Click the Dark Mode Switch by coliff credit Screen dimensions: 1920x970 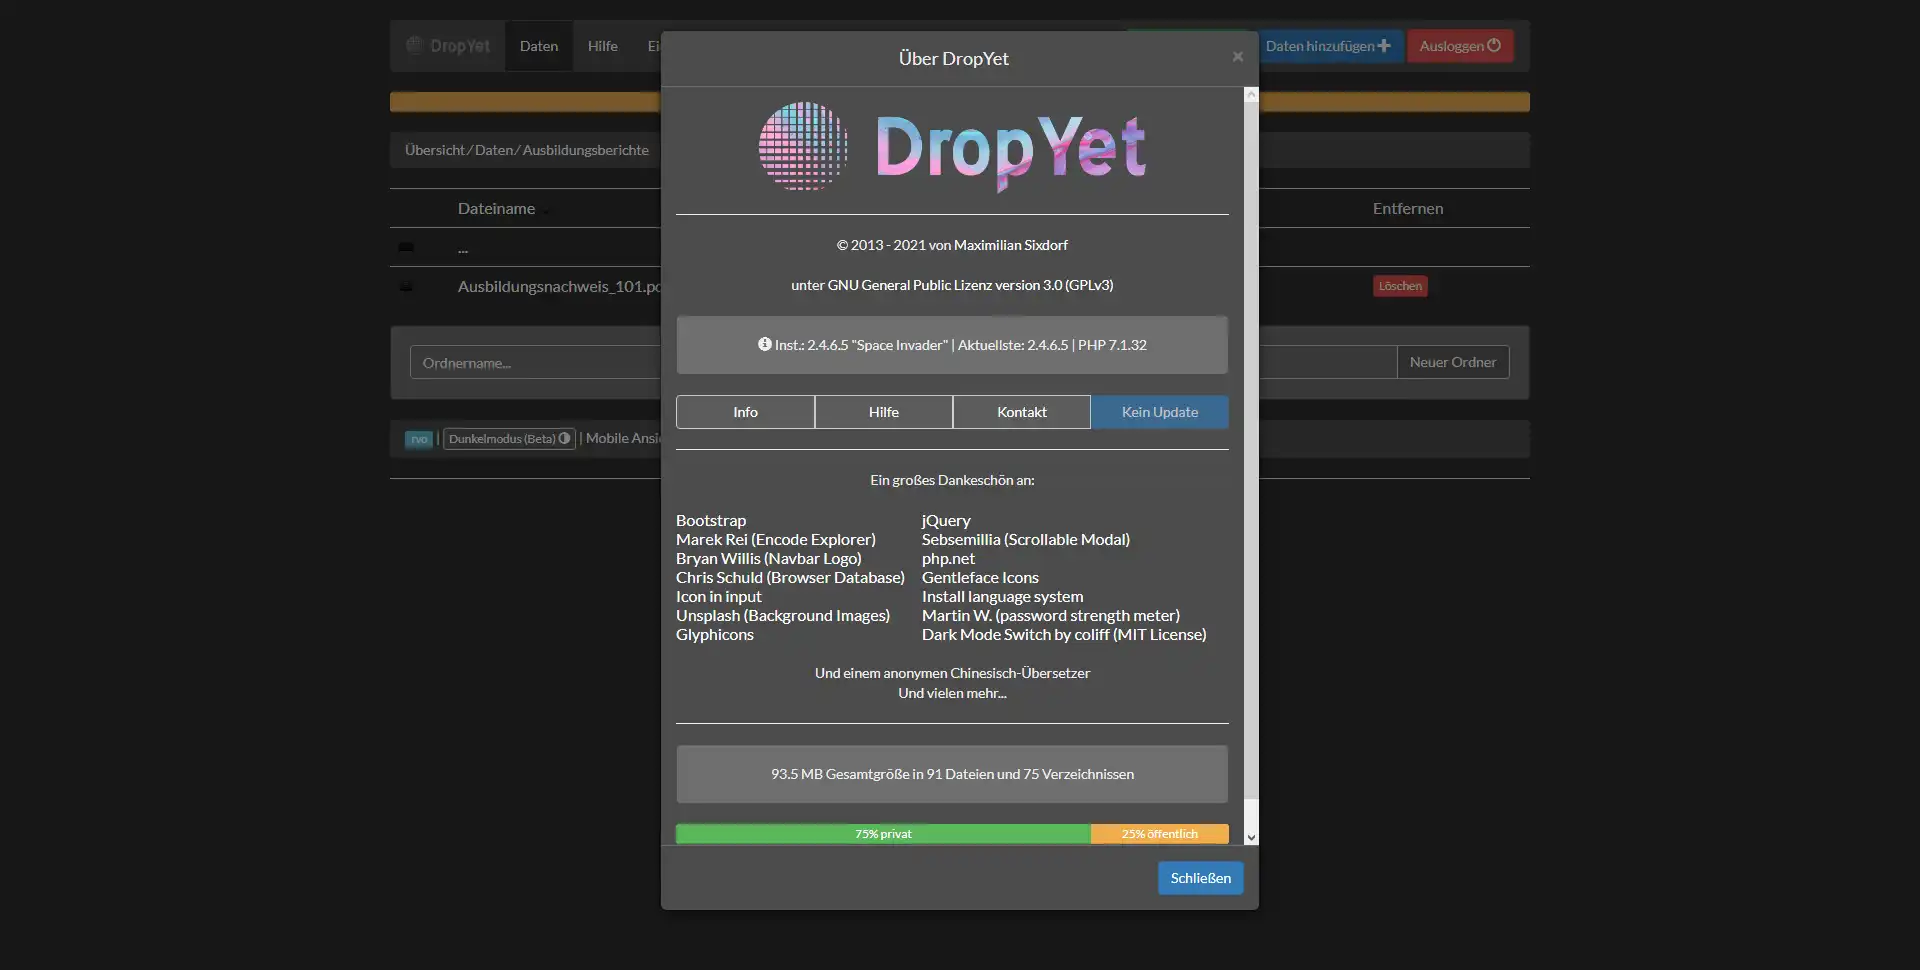(1064, 634)
